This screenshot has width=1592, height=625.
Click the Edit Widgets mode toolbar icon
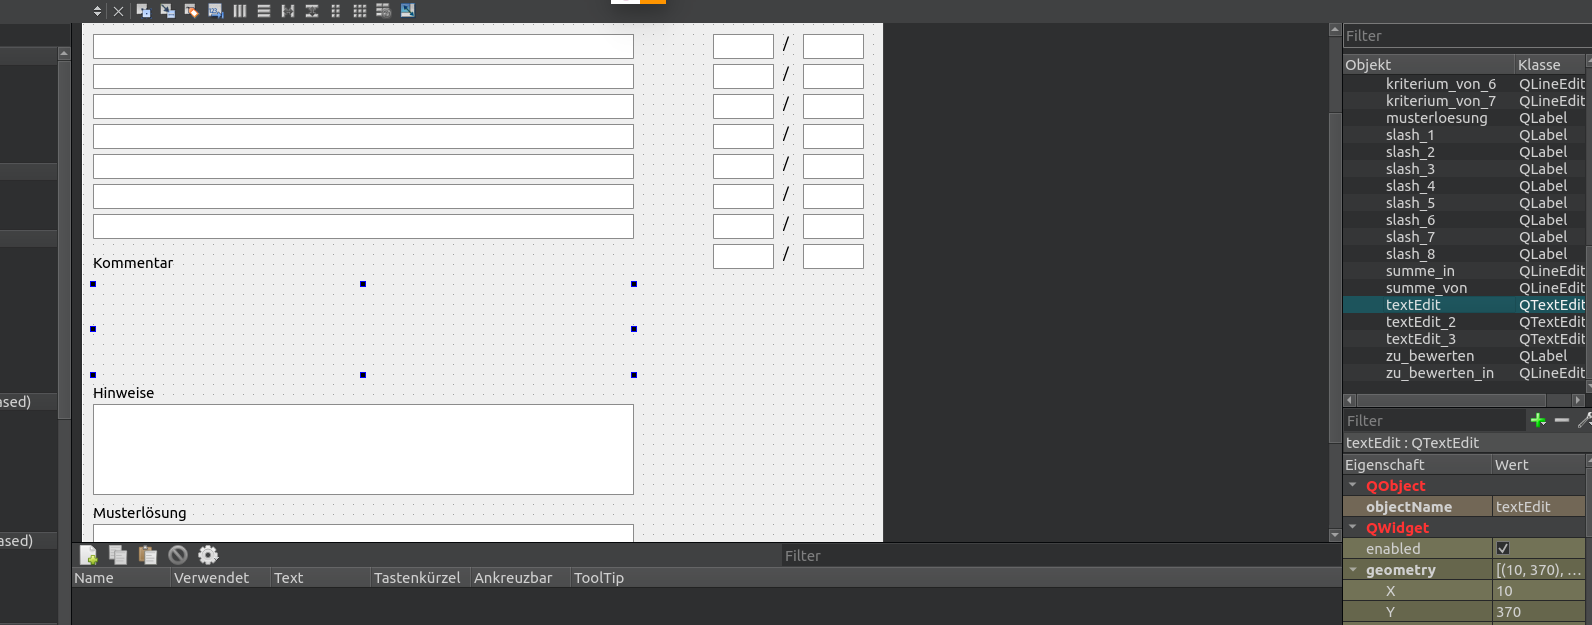143,11
